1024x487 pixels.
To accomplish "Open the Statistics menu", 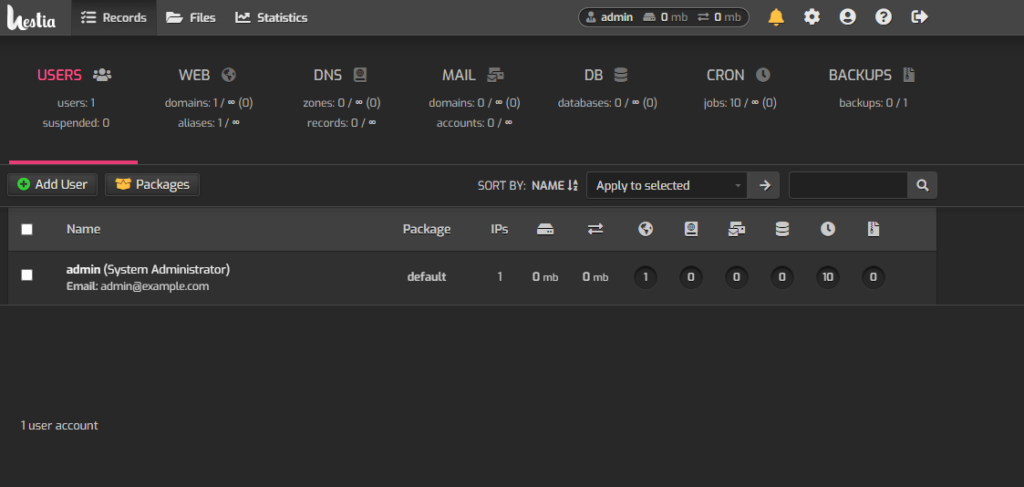I will [x=271, y=17].
